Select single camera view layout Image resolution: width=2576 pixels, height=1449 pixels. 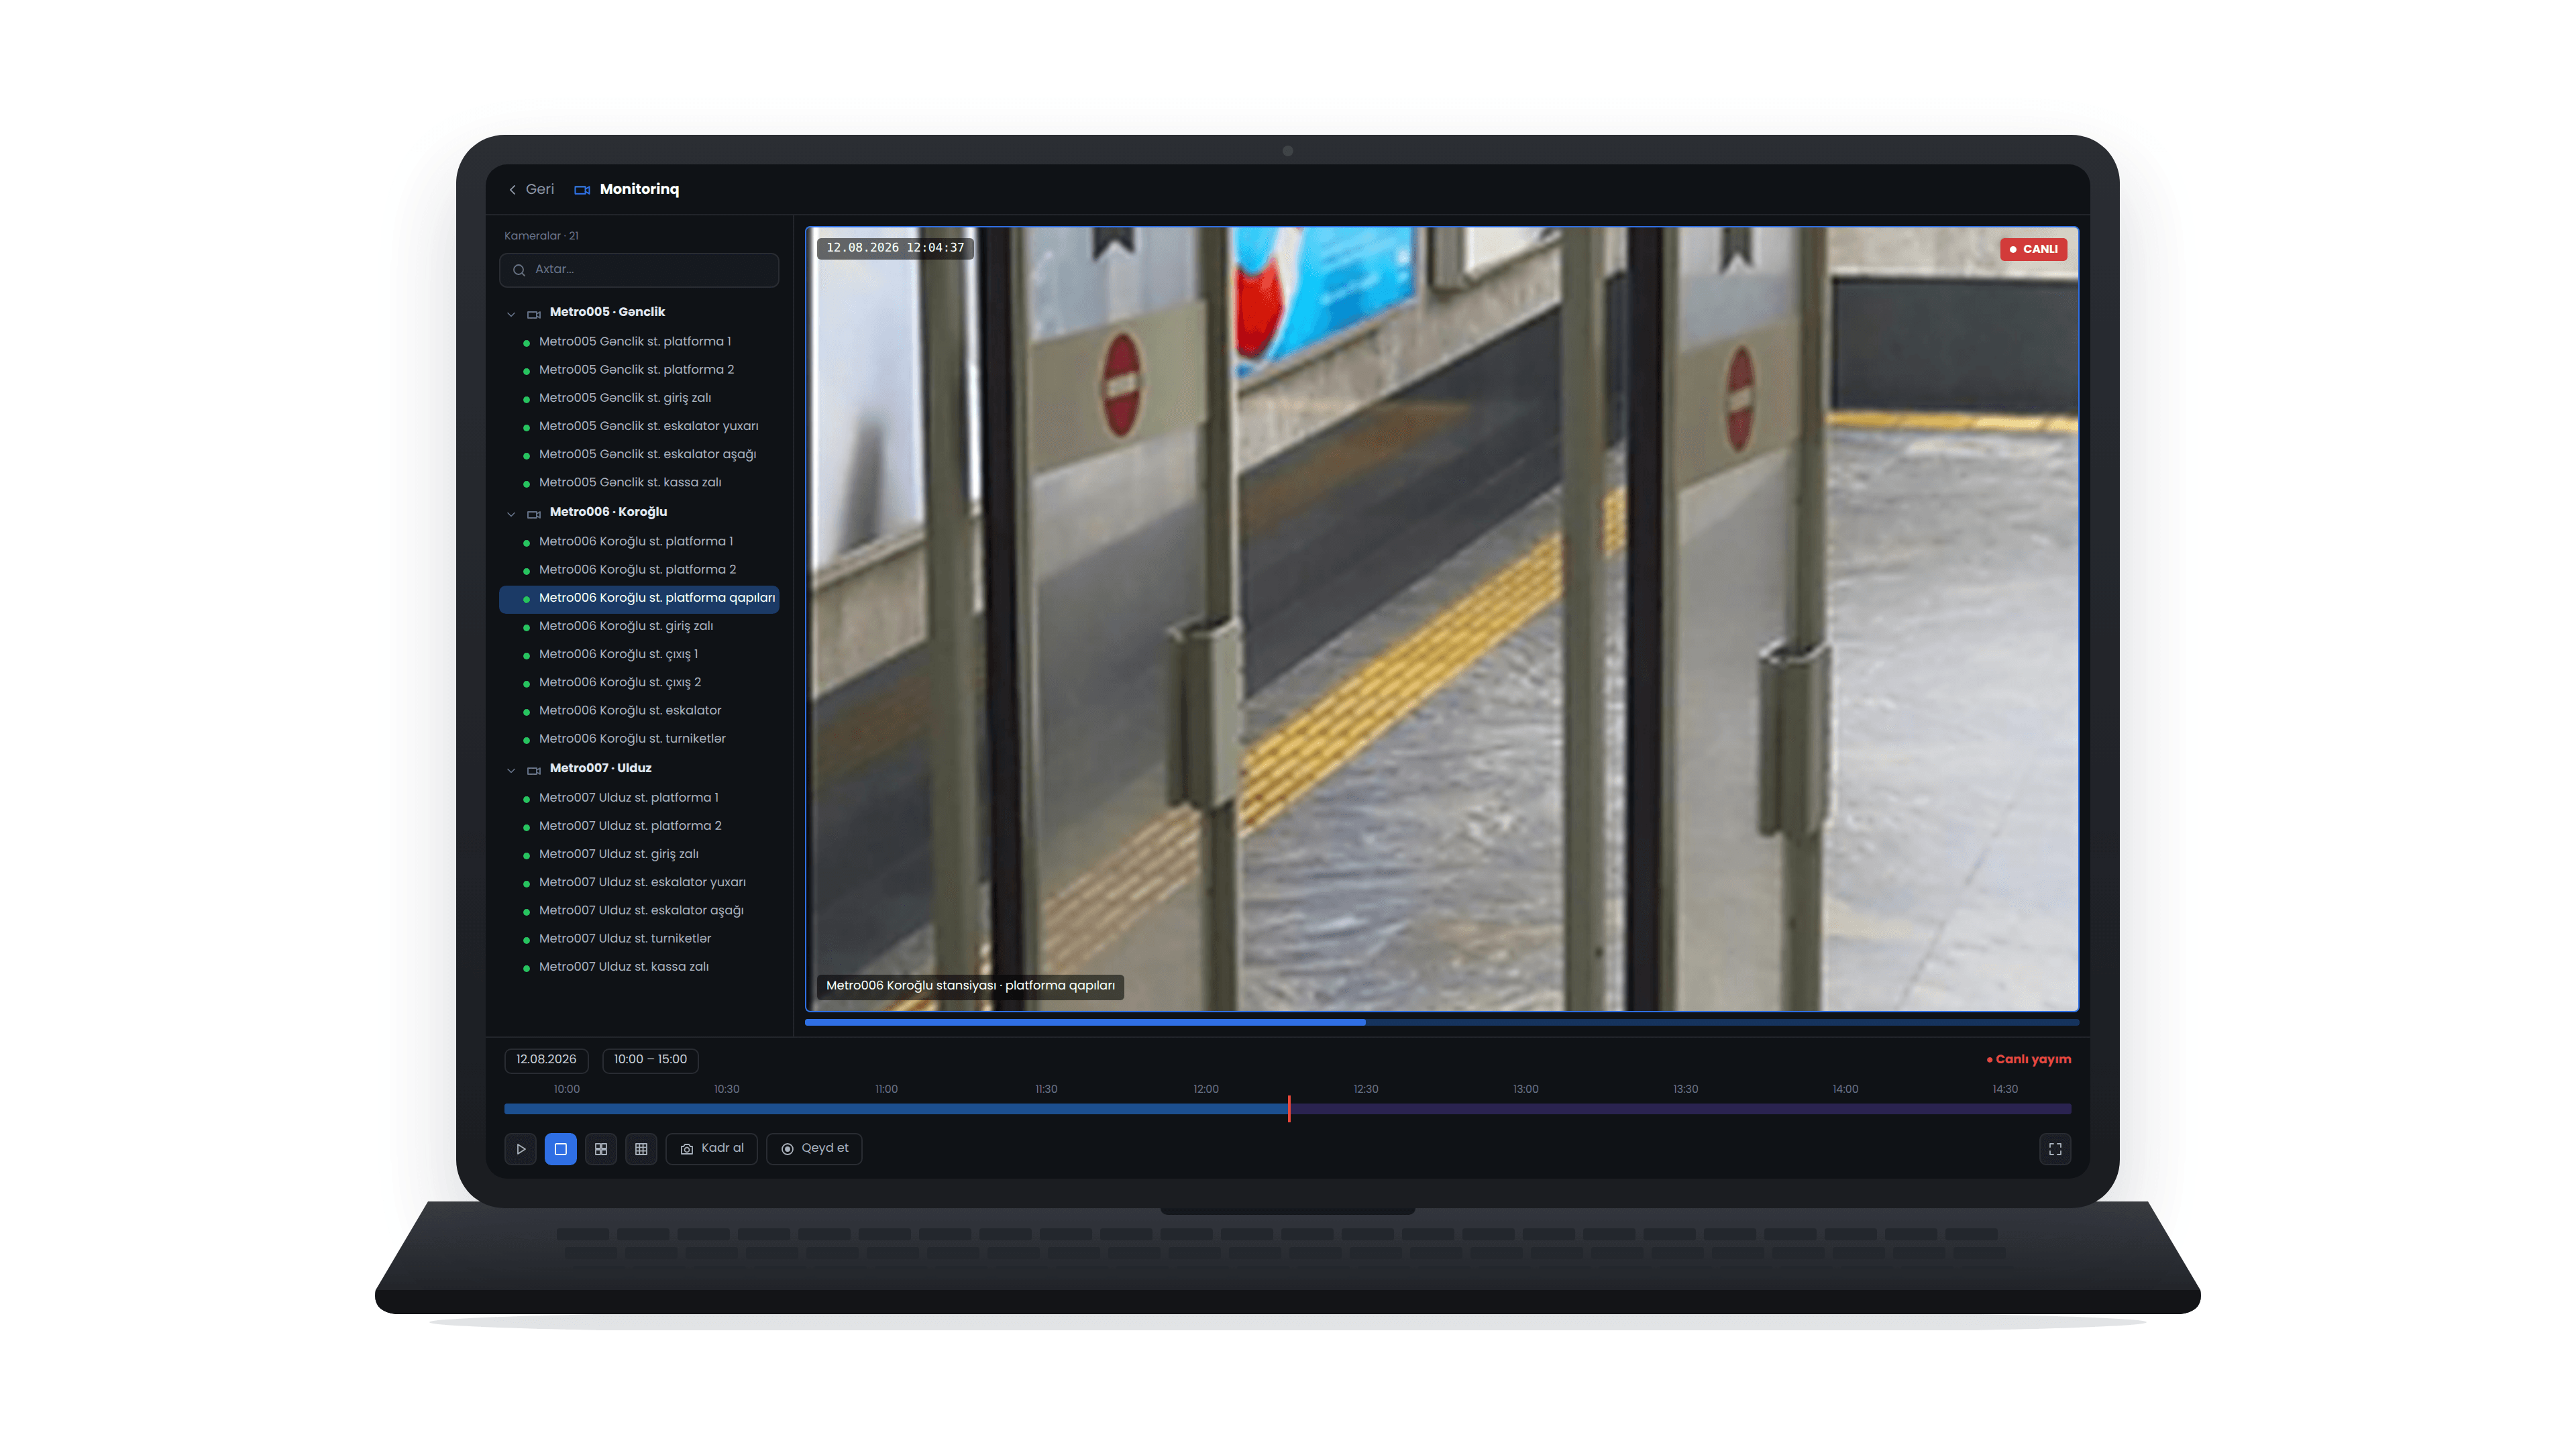[561, 1149]
